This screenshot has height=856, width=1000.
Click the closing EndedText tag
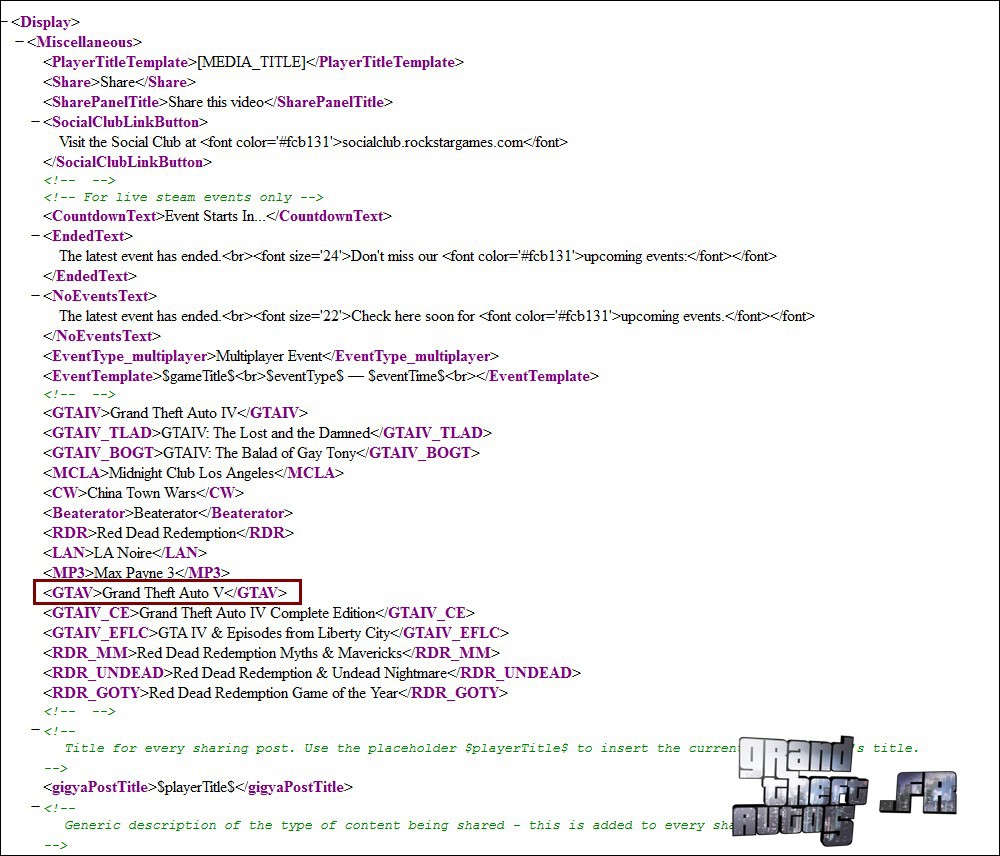(x=90, y=276)
